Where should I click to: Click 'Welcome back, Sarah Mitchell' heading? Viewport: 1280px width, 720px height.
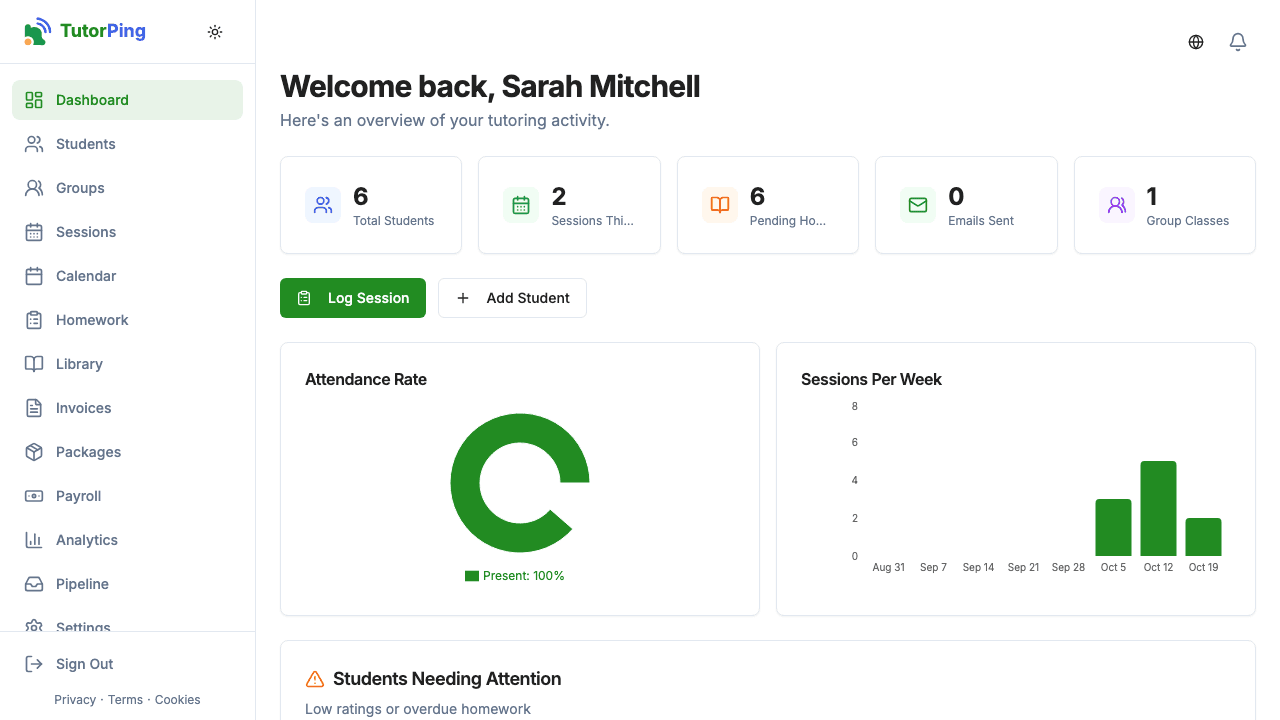[x=490, y=86]
